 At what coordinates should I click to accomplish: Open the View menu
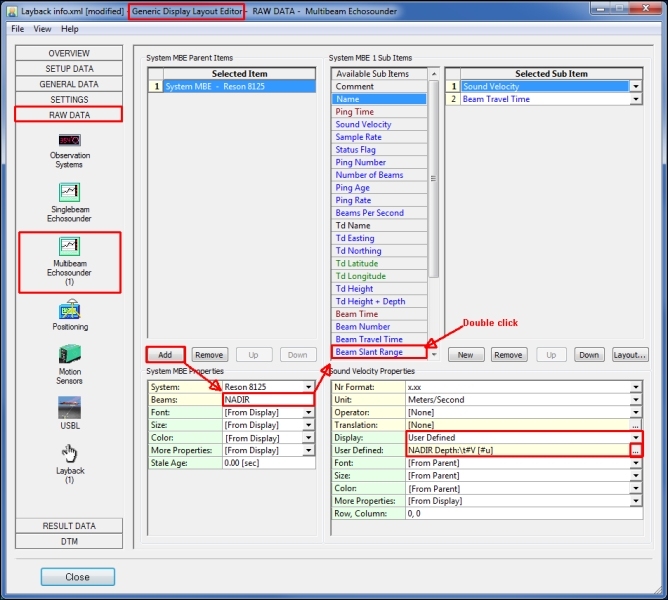click(43, 29)
